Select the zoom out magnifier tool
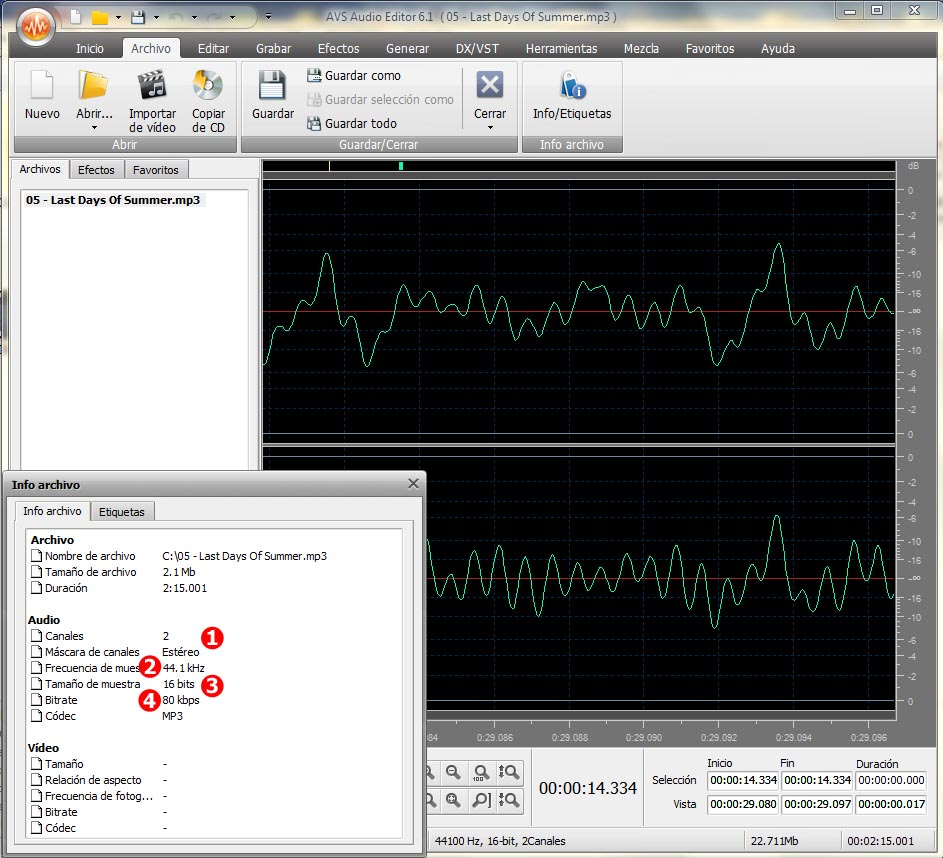This screenshot has height=858, width=943. click(x=453, y=772)
